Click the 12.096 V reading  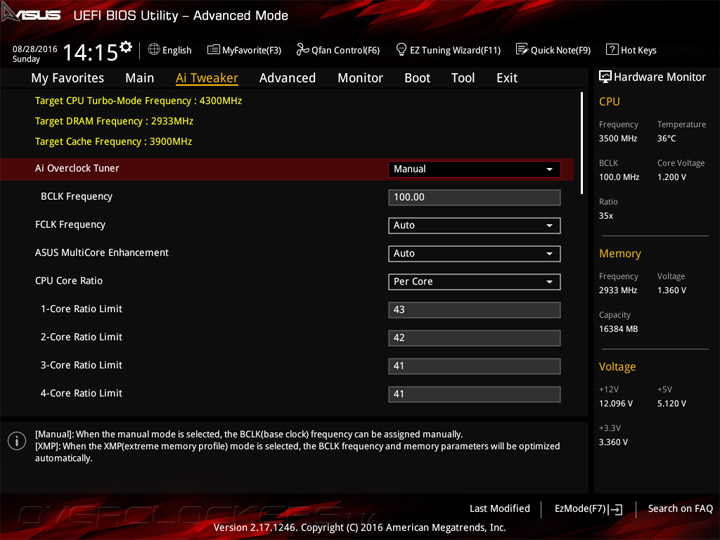pos(616,403)
